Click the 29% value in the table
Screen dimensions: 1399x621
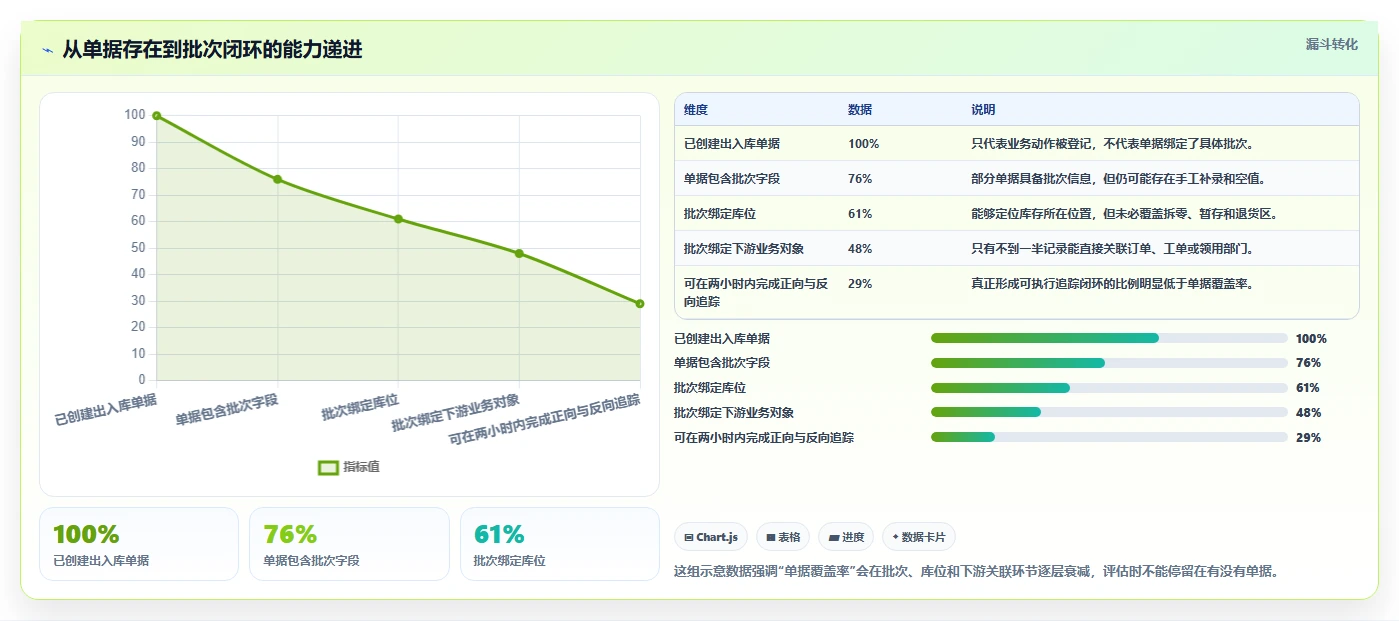860,284
